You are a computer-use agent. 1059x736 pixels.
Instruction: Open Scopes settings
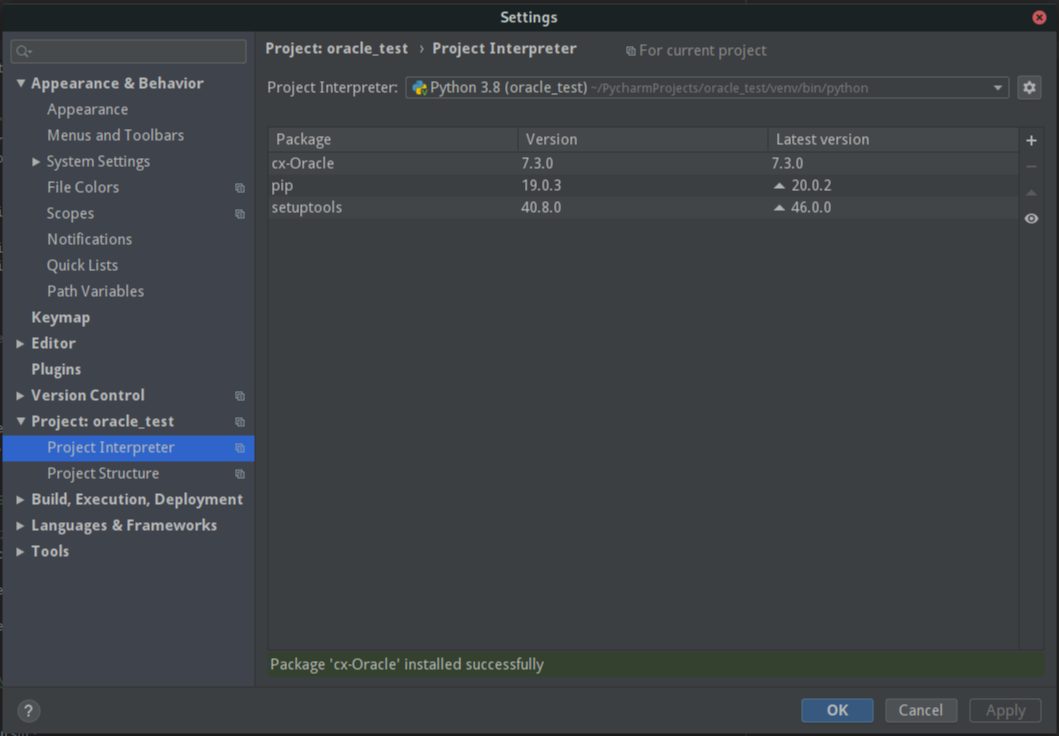click(70, 213)
